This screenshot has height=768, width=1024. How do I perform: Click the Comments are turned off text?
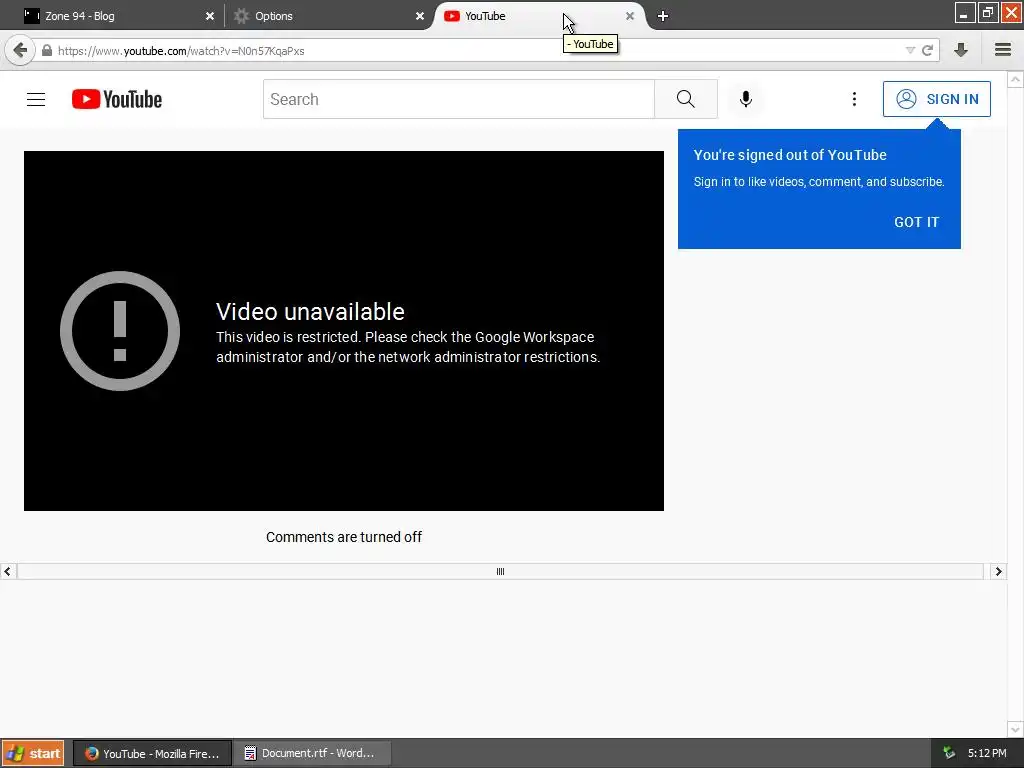point(344,537)
